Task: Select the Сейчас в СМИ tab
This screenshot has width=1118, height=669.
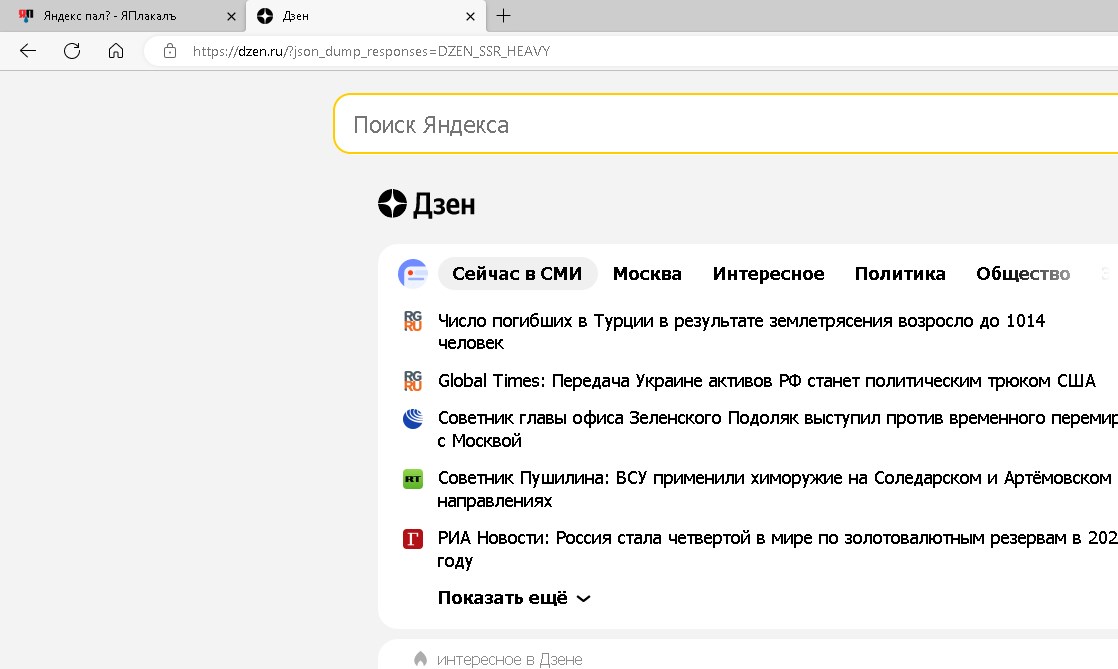Action: (517, 274)
